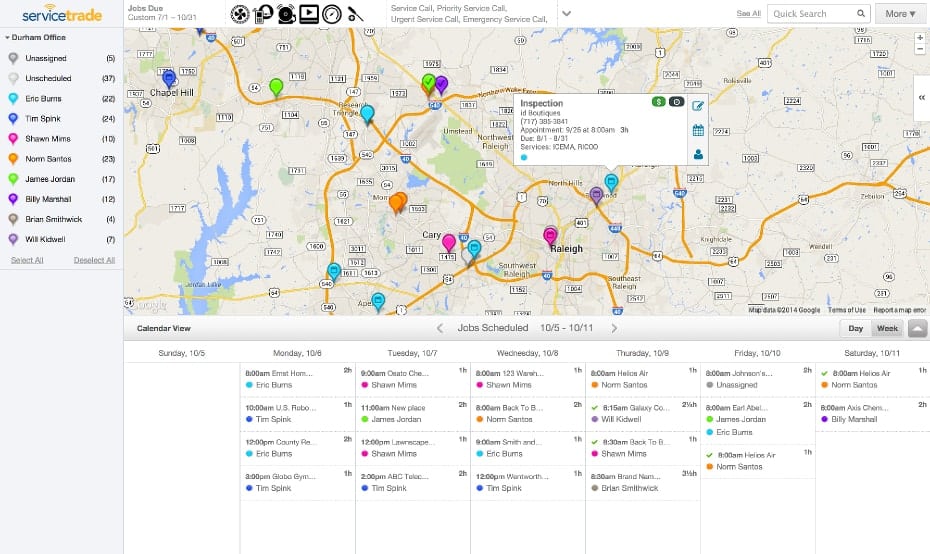Click the See All link
This screenshot has height=554, width=930.
point(748,14)
